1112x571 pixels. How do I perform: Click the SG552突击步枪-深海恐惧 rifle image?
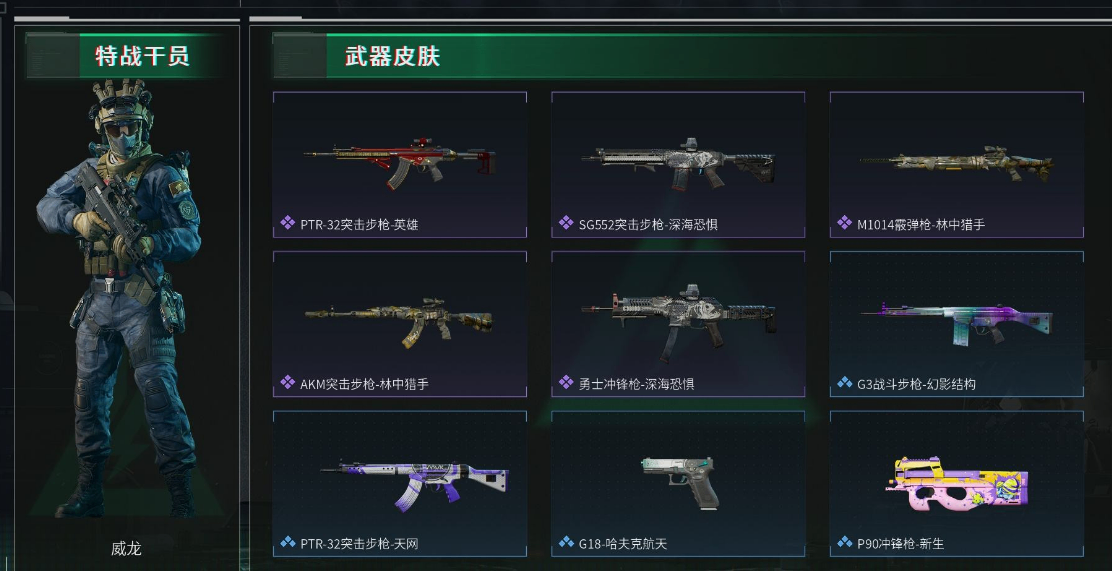[x=678, y=164]
